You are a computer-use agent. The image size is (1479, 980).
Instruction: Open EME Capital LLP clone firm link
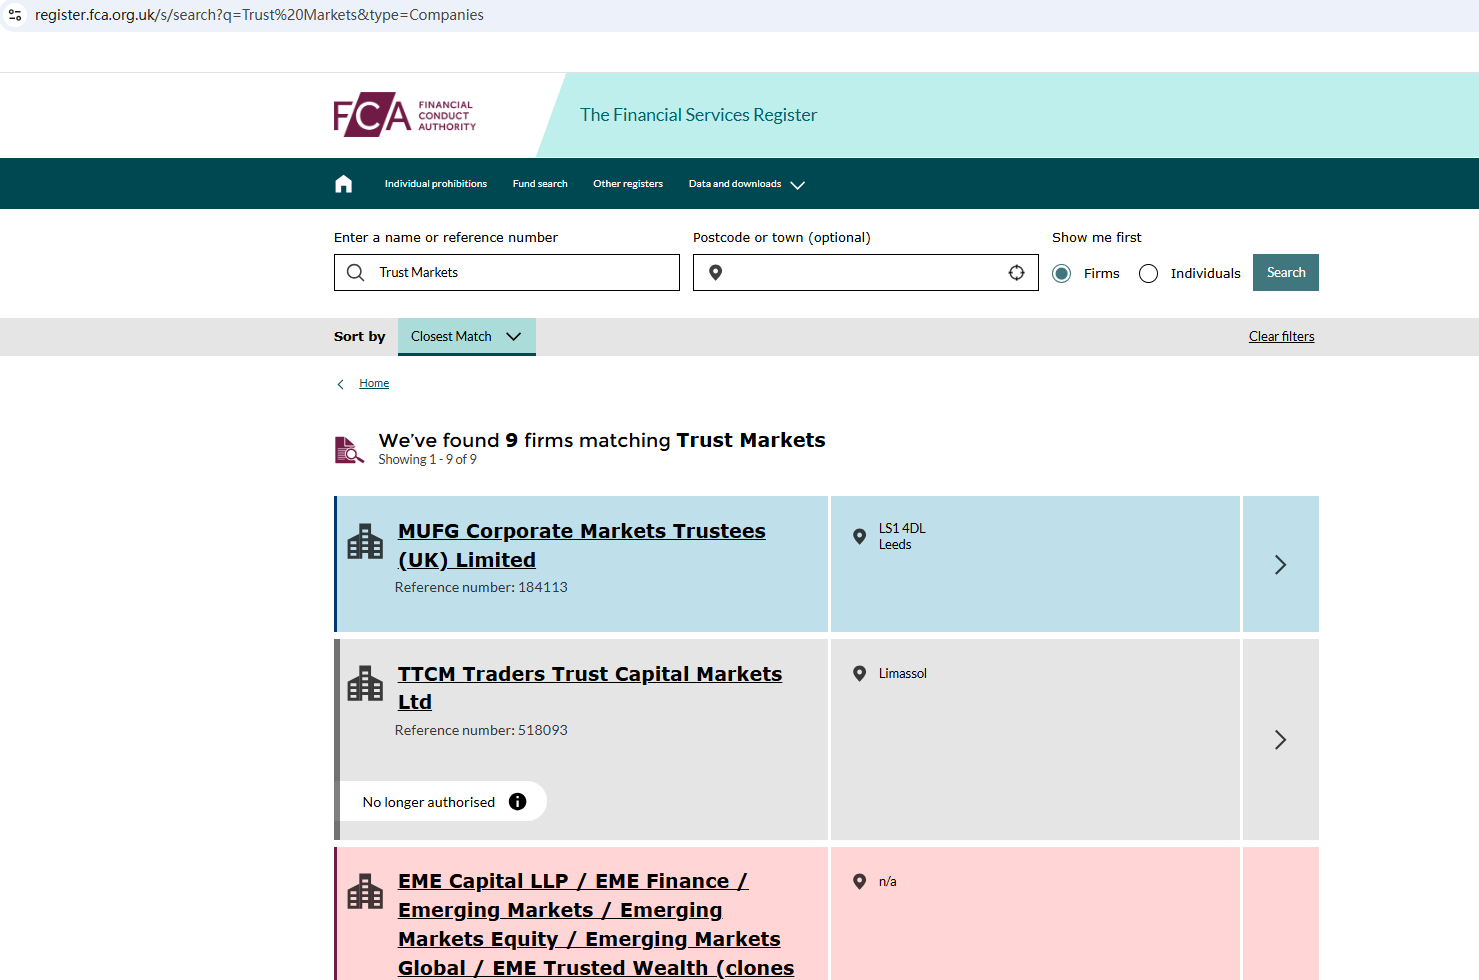596,924
